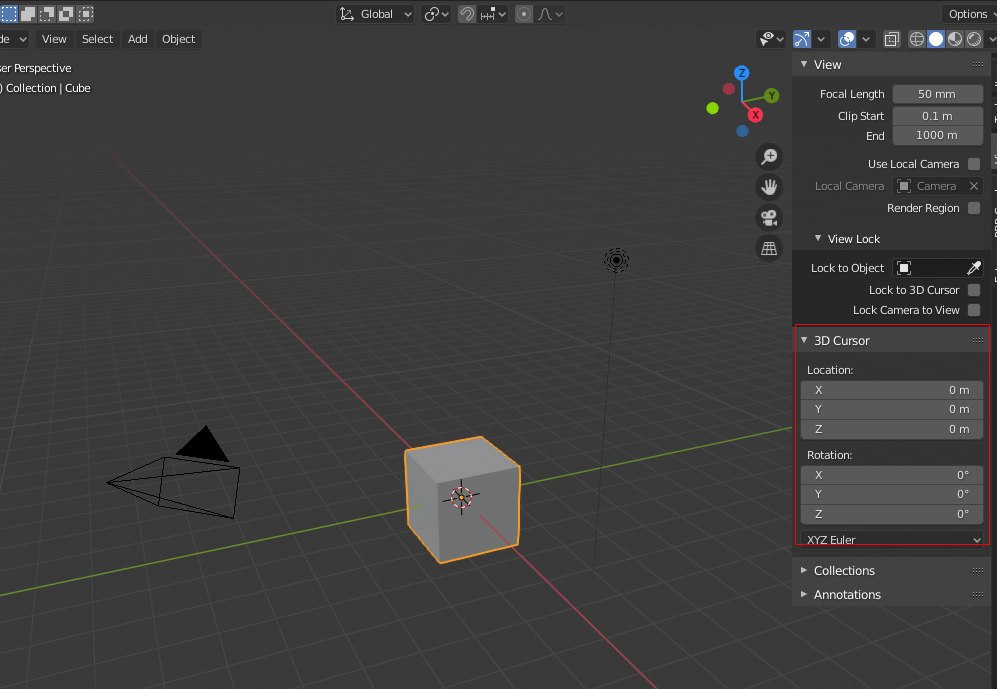Expand the Annotations panel
This screenshot has width=997, height=689.
[804, 594]
